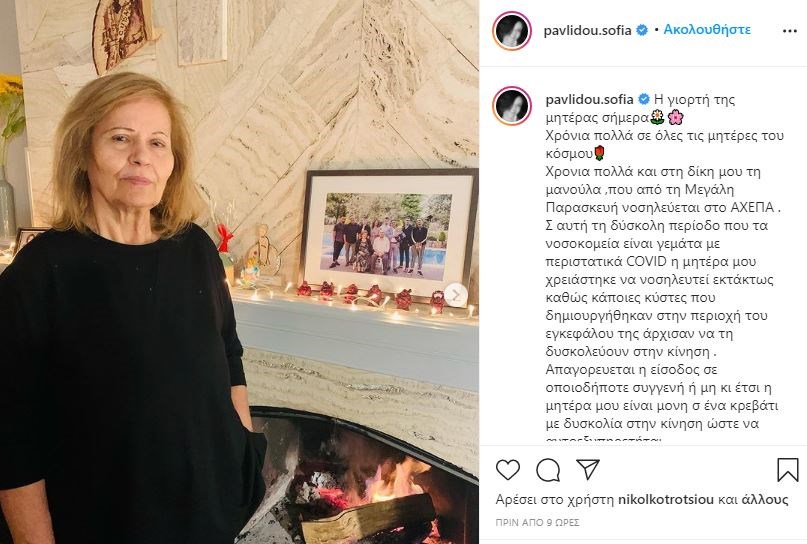
Task: Save the post with the bookmark icon
Action: click(787, 469)
